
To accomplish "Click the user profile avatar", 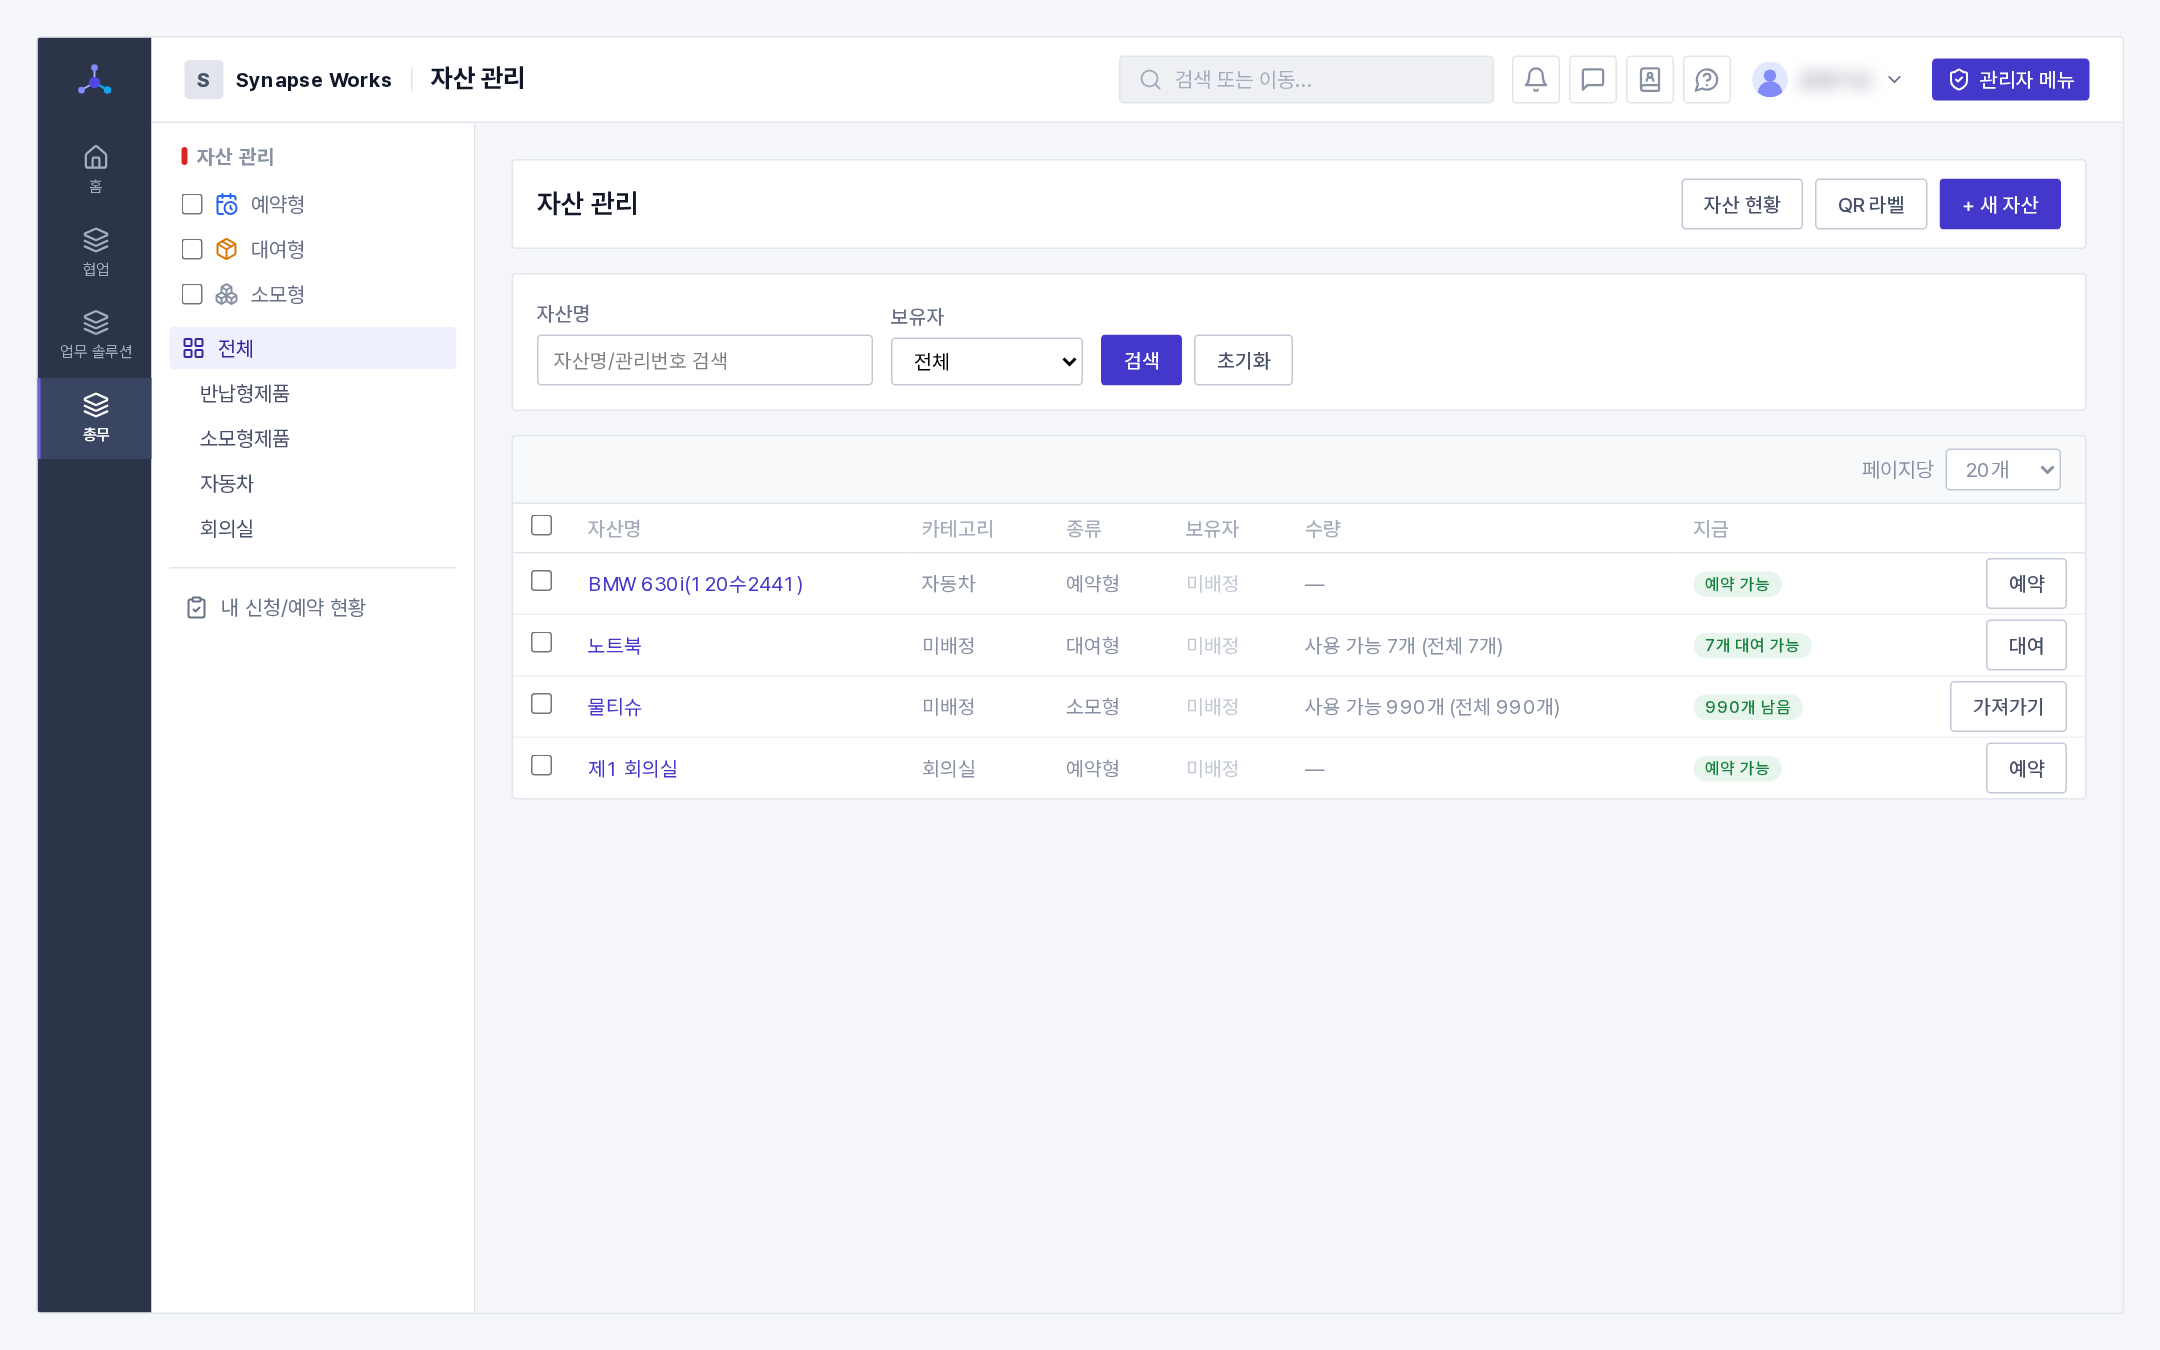I will (1770, 80).
